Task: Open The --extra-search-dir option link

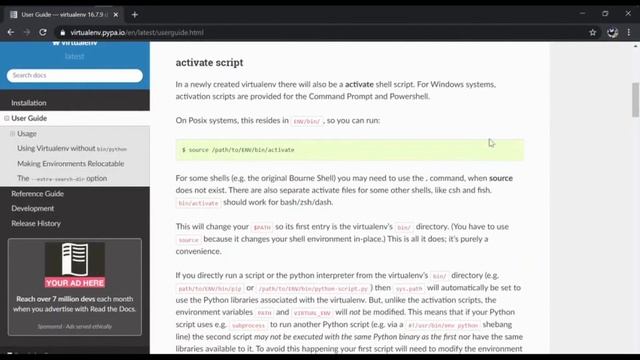Action: click(62, 178)
